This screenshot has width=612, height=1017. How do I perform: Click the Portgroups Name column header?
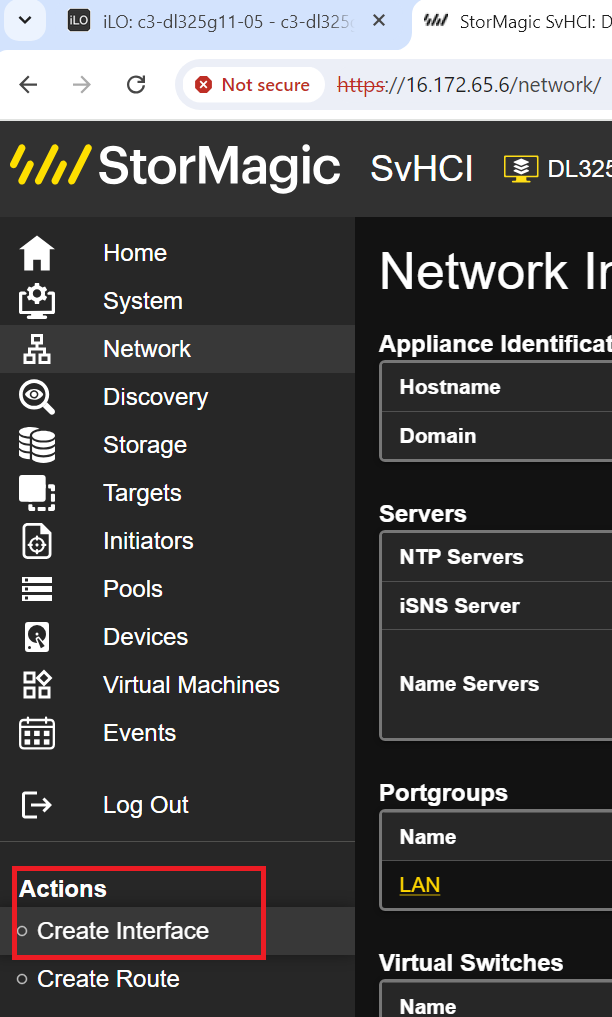point(428,837)
